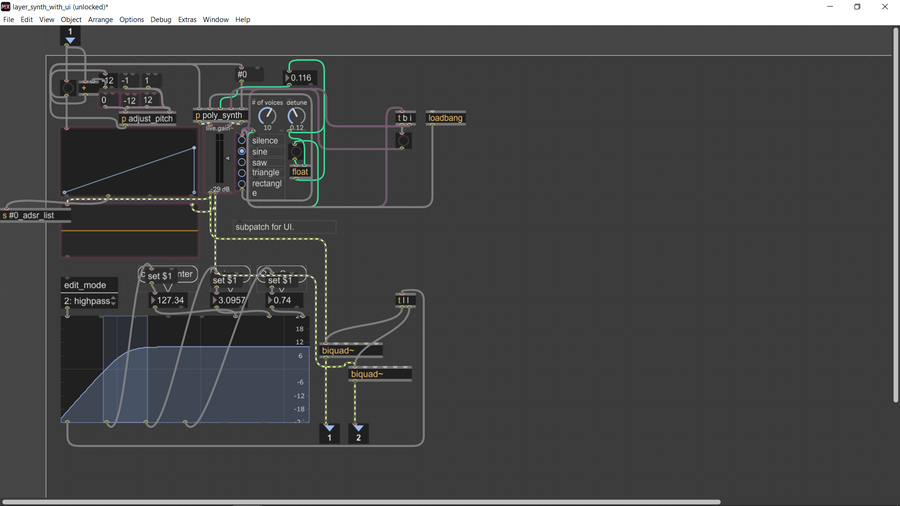Click the p adjust_pitch subpatcher object
This screenshot has width=900, height=506.
coord(147,119)
